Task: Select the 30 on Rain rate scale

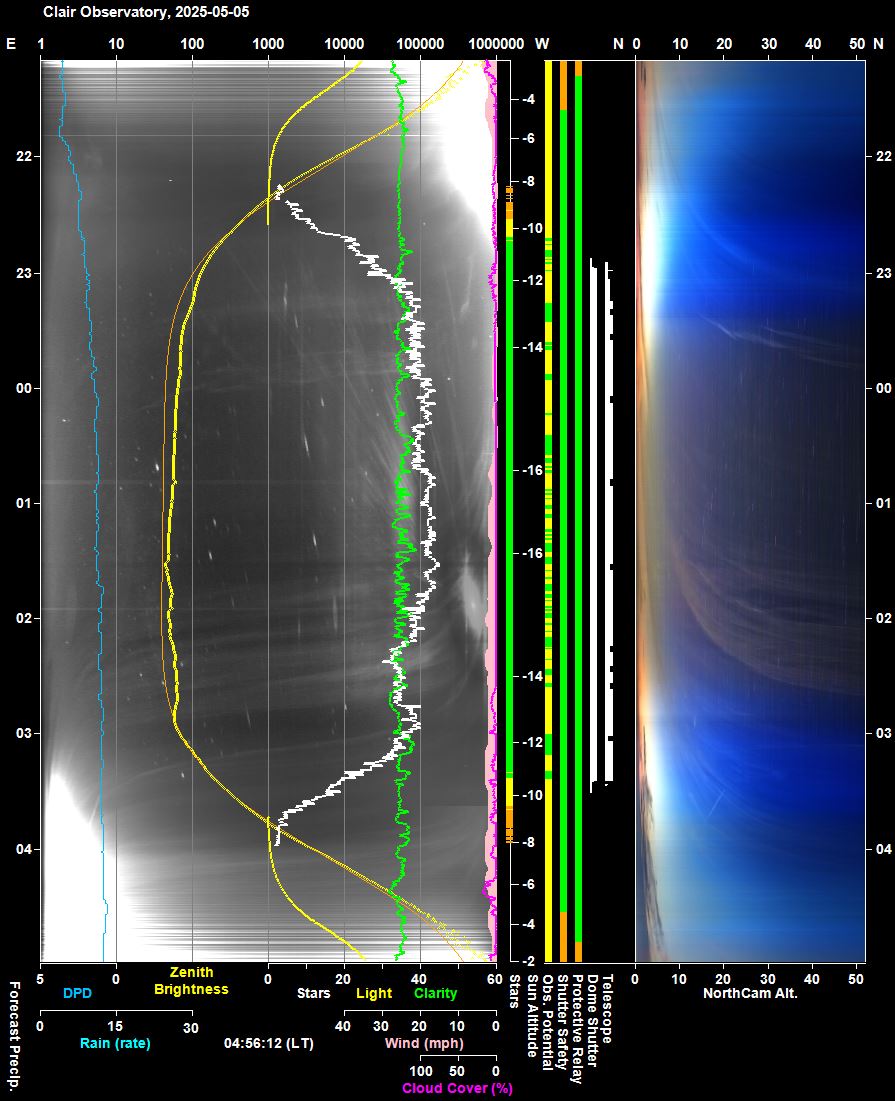Action: tap(191, 1027)
